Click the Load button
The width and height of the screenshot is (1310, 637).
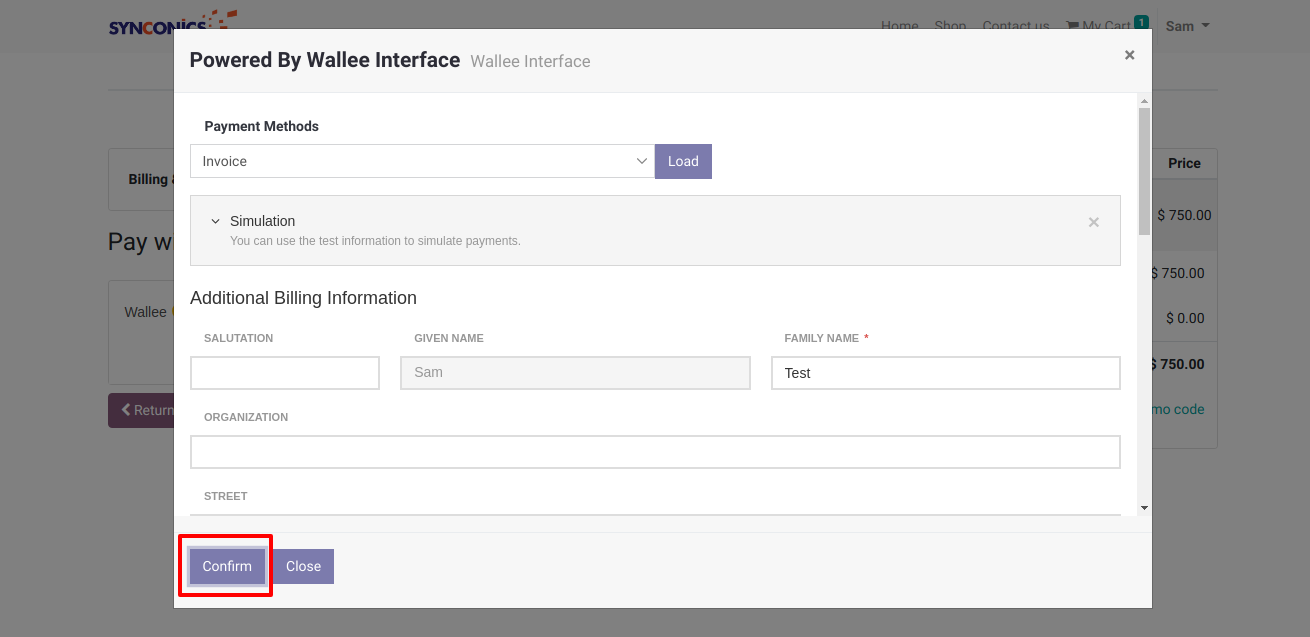tap(683, 161)
